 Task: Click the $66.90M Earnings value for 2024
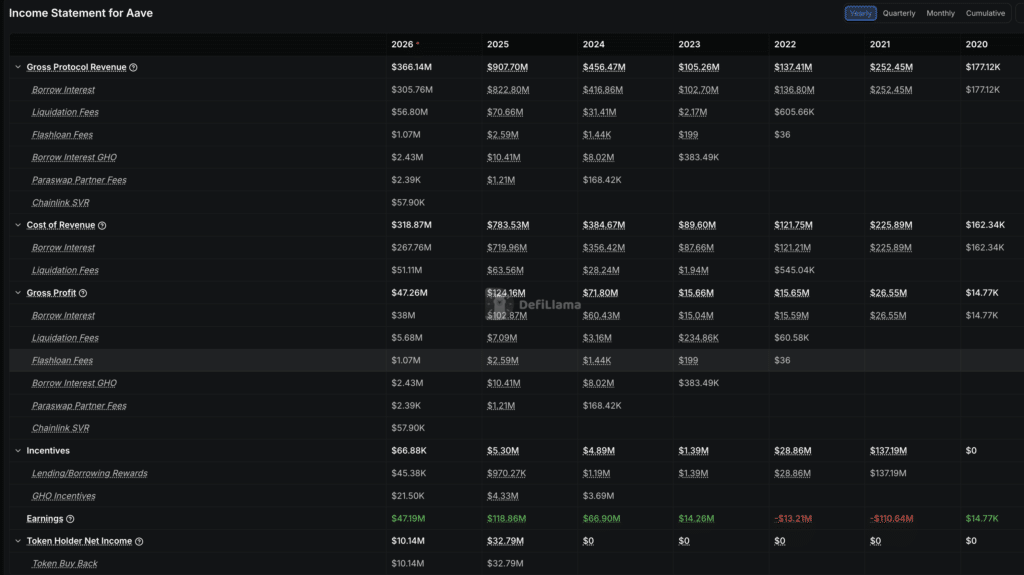[x=601, y=519]
